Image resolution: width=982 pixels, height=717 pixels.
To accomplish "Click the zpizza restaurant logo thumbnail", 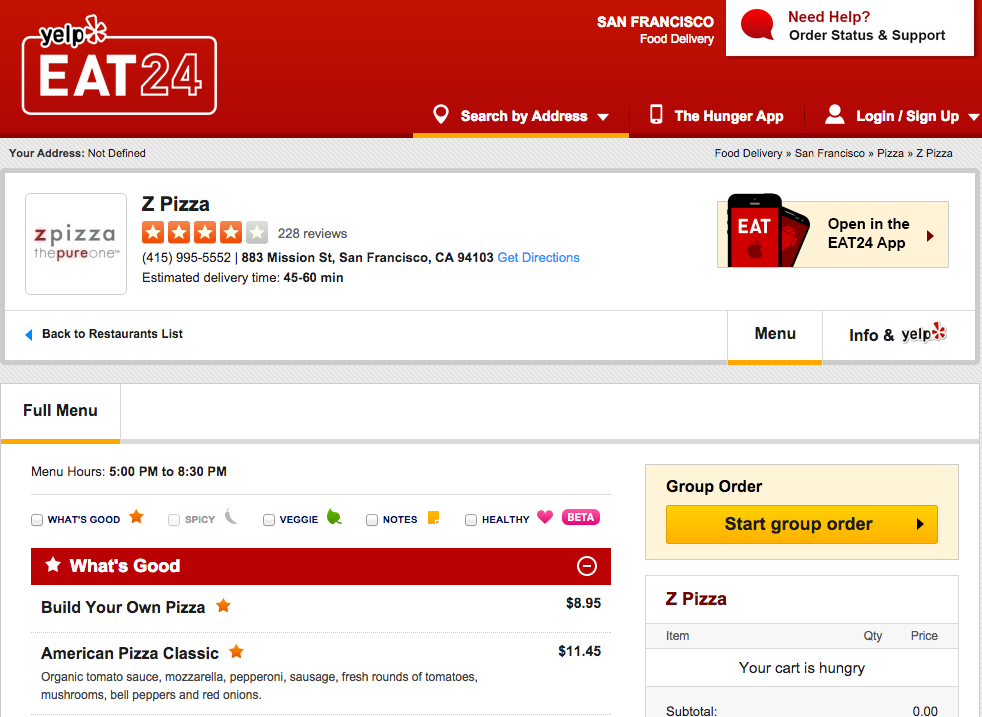I will point(76,244).
